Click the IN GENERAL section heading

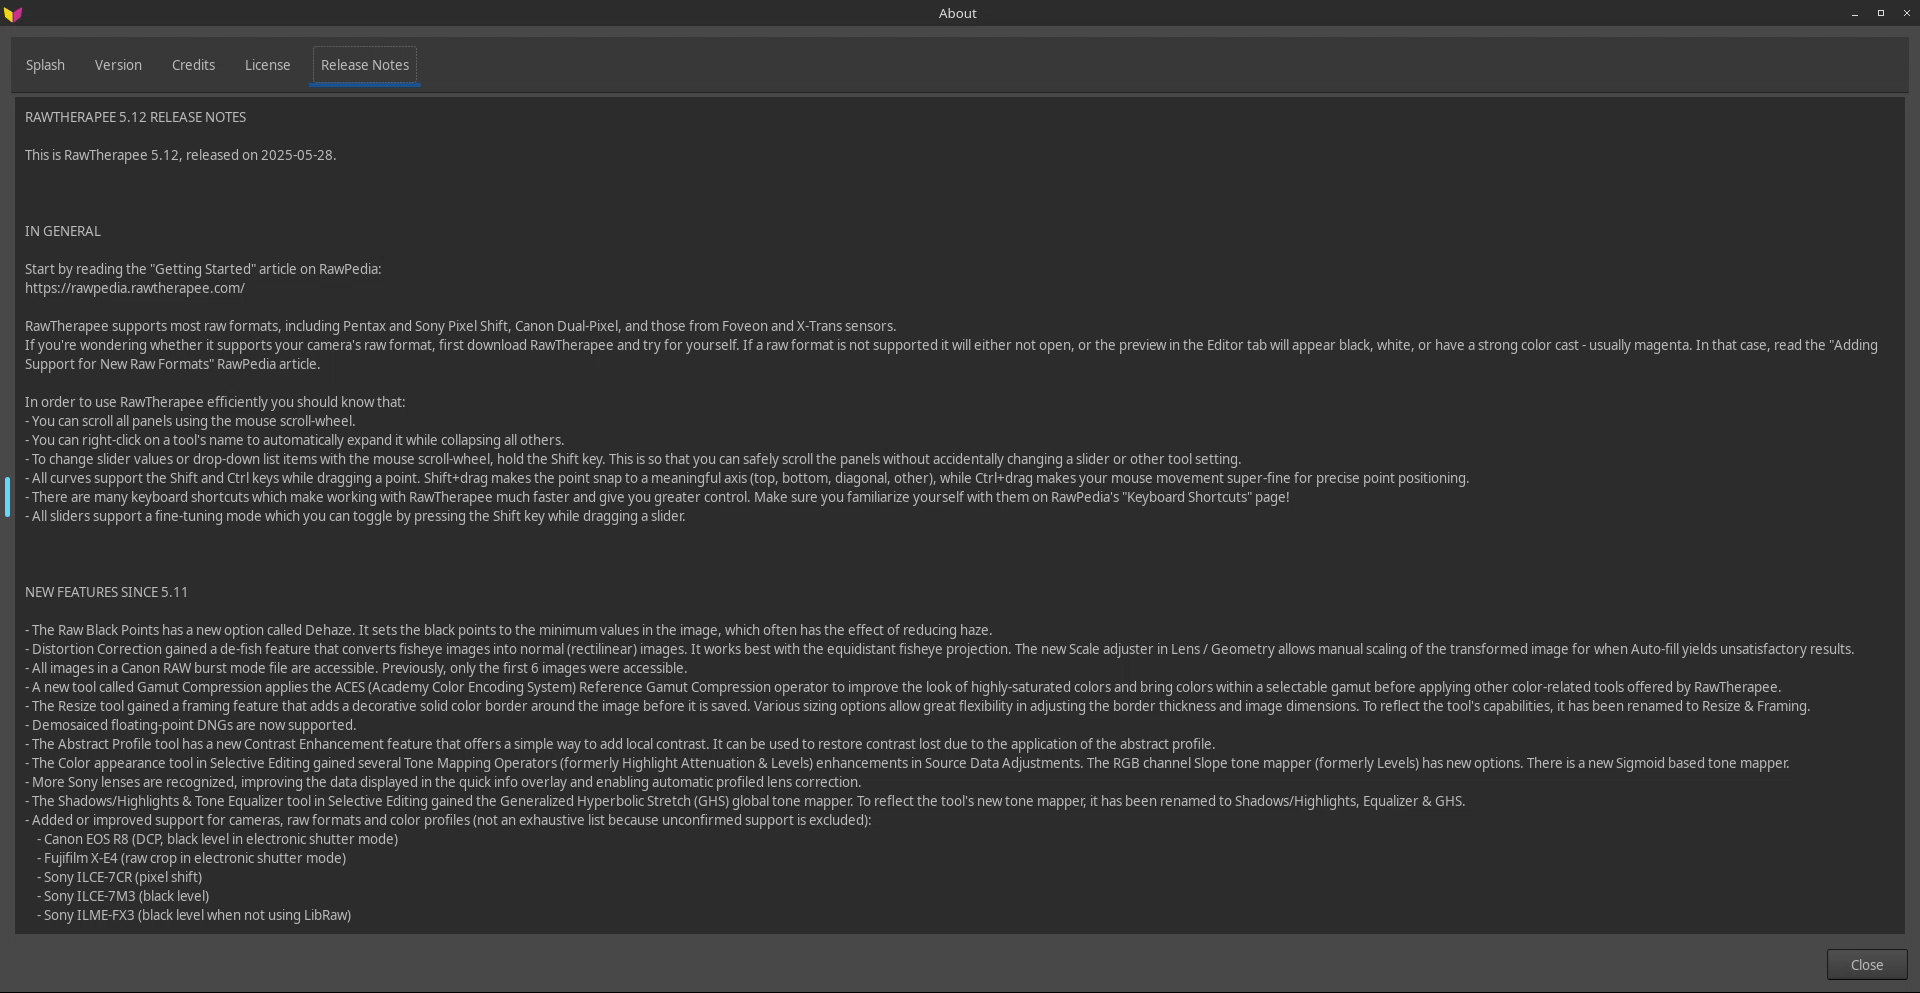(63, 231)
